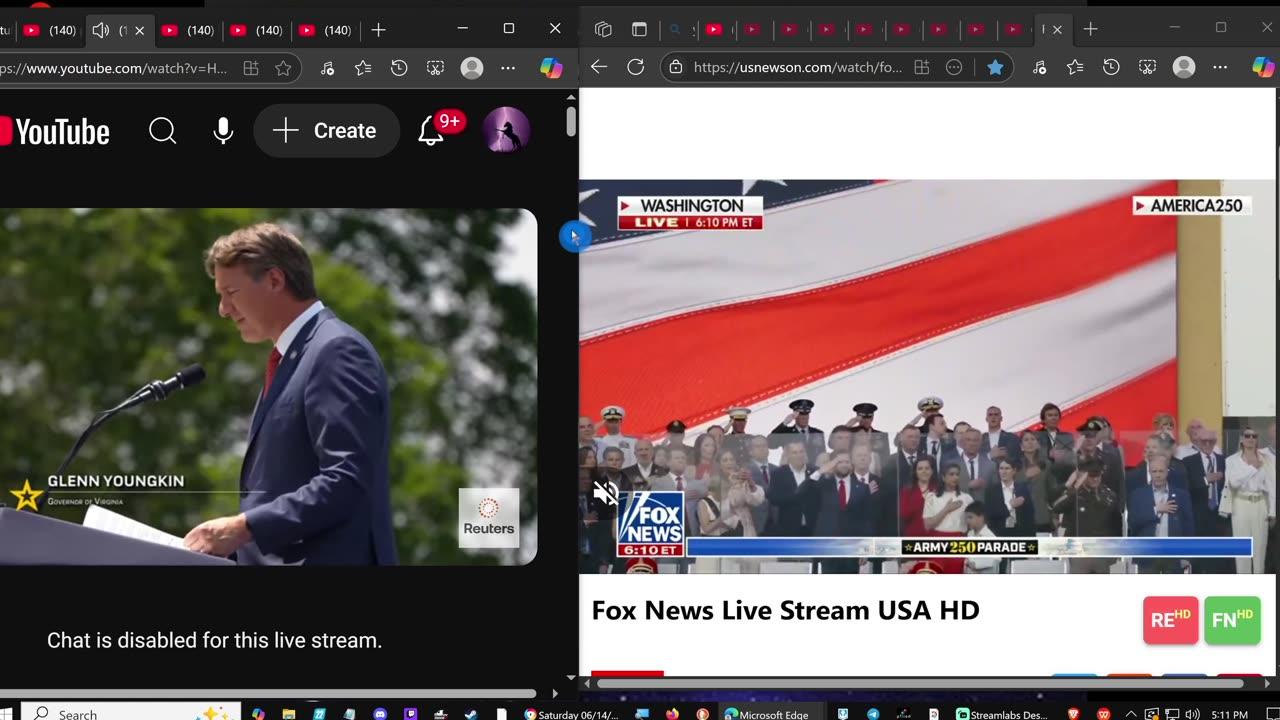Image resolution: width=1280 pixels, height=720 pixels.
Task: Go back in the right Edge window
Action: pos(599,67)
